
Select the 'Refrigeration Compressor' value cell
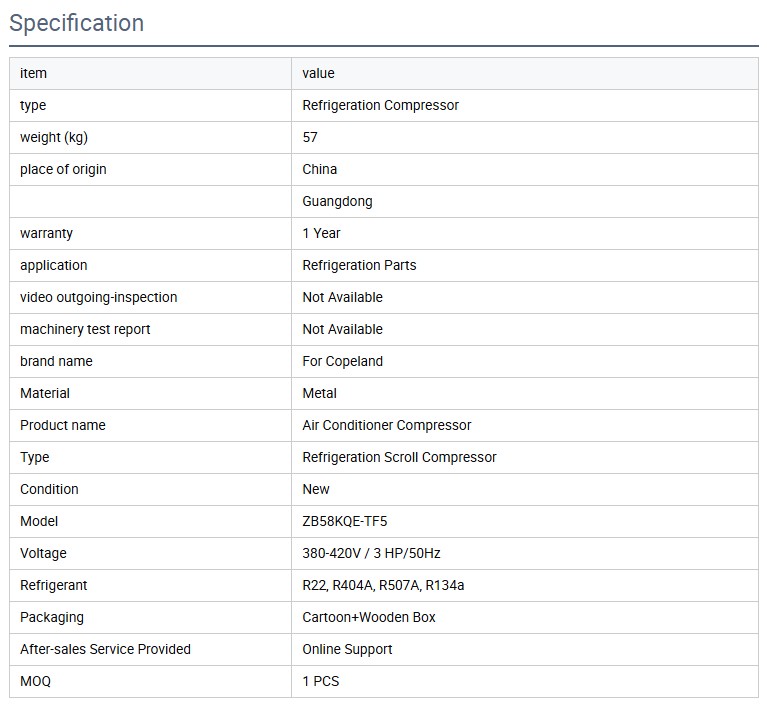(x=380, y=105)
